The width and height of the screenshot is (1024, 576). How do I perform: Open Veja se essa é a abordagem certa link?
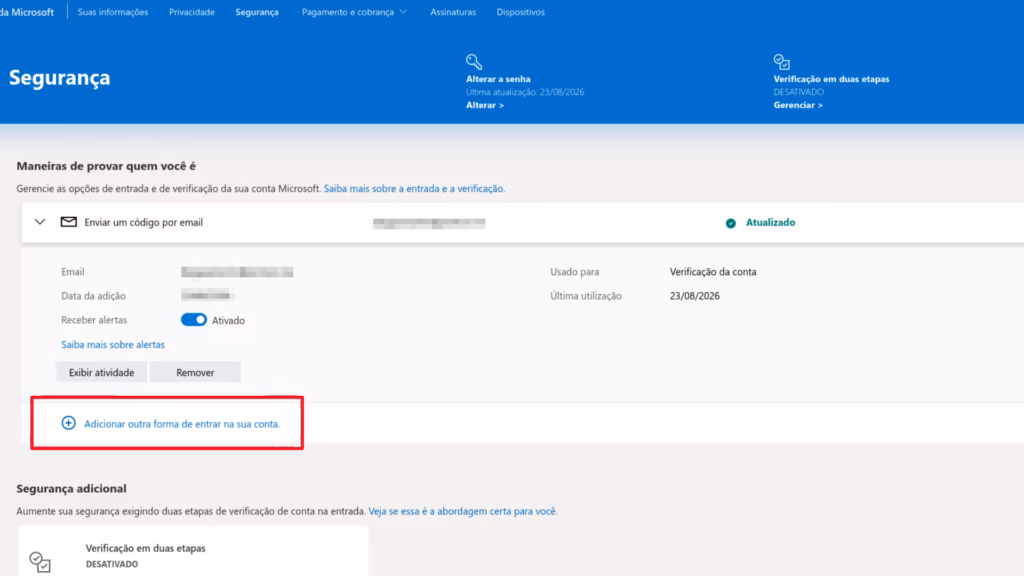coord(463,511)
